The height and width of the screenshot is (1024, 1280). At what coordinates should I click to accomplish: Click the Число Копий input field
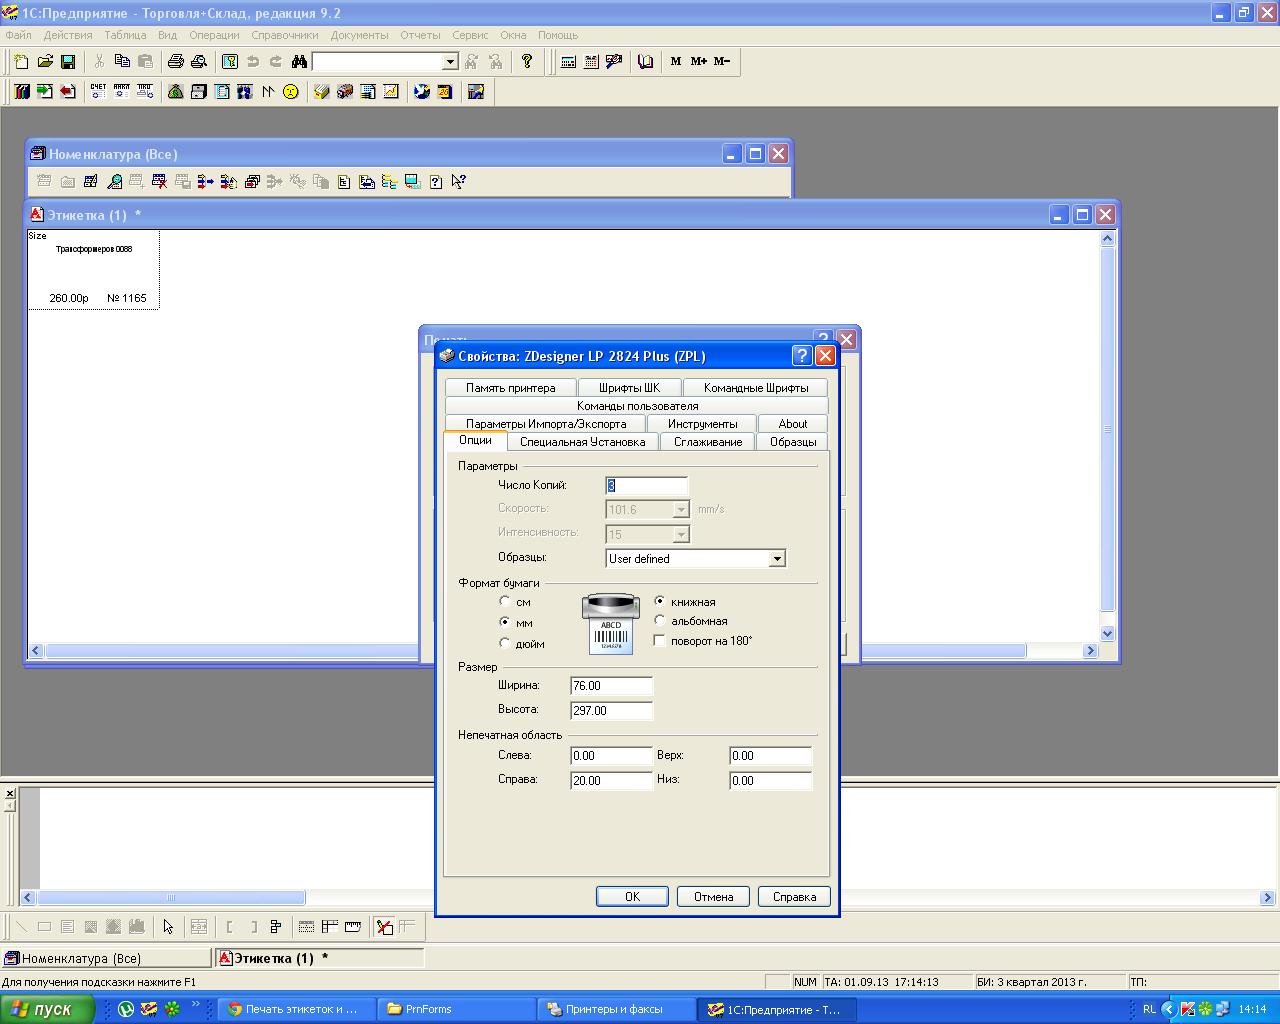tap(647, 486)
